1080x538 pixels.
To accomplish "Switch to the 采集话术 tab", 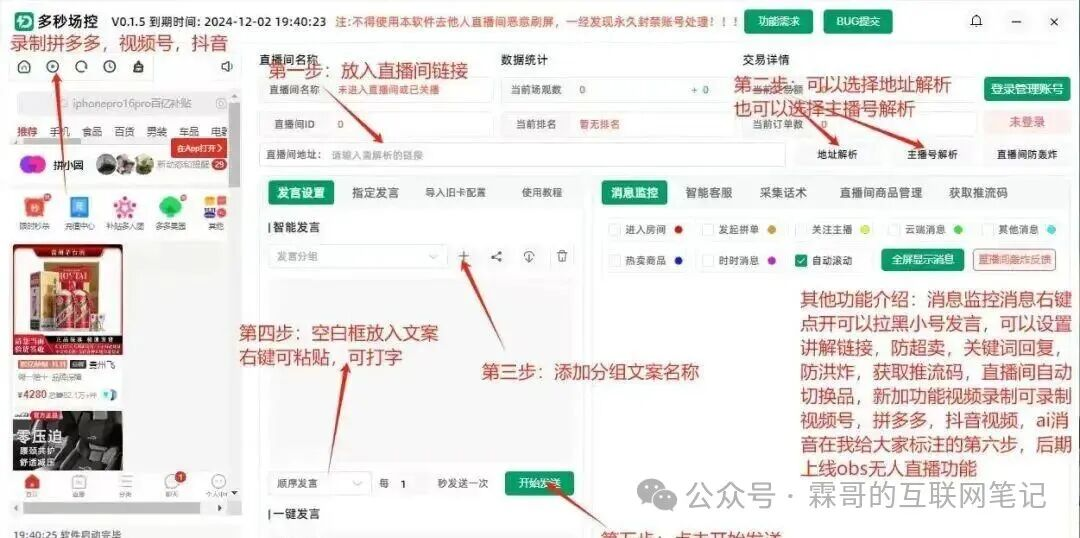I will click(783, 193).
